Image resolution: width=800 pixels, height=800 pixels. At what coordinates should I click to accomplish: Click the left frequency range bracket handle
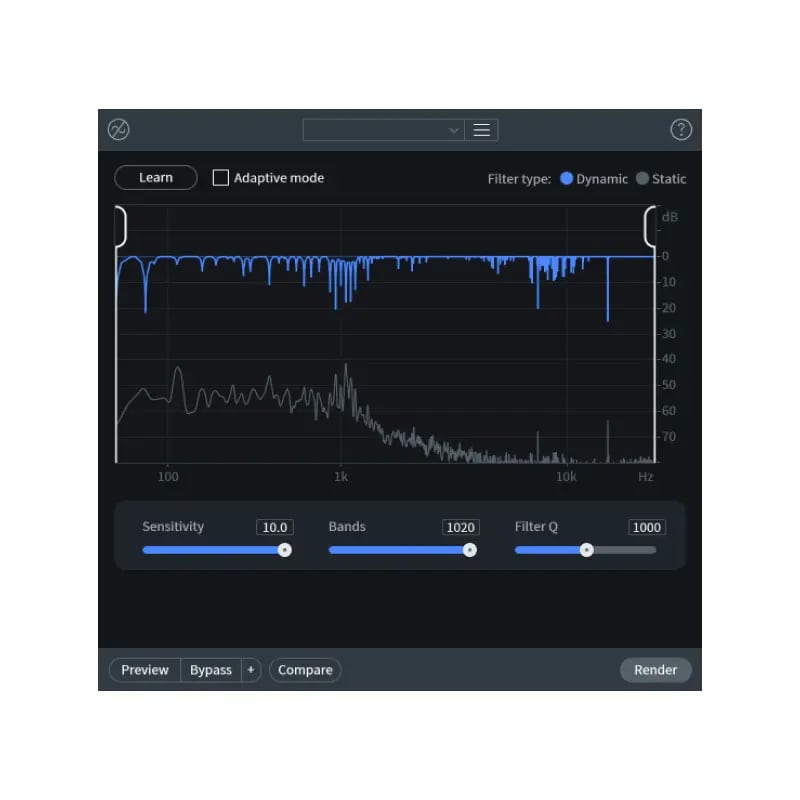pyautogui.click(x=121, y=227)
